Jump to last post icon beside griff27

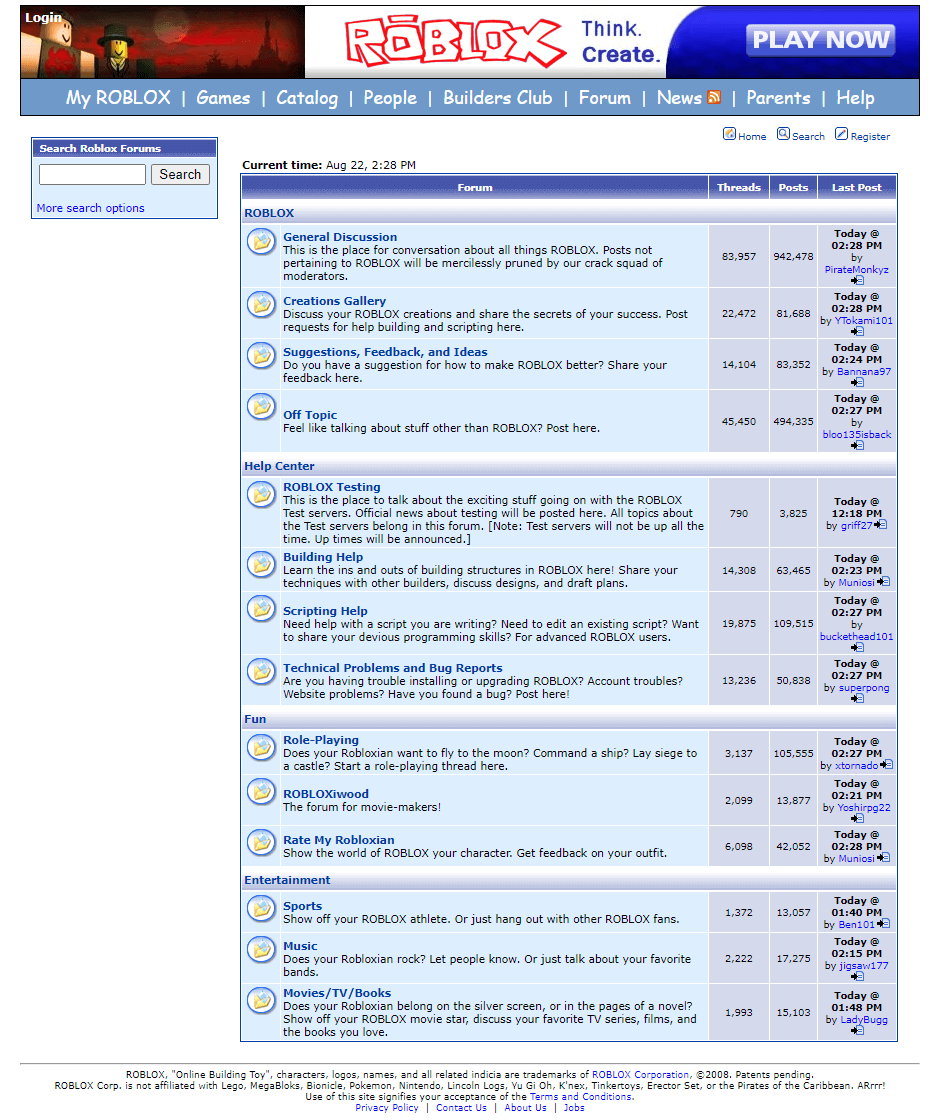880,525
